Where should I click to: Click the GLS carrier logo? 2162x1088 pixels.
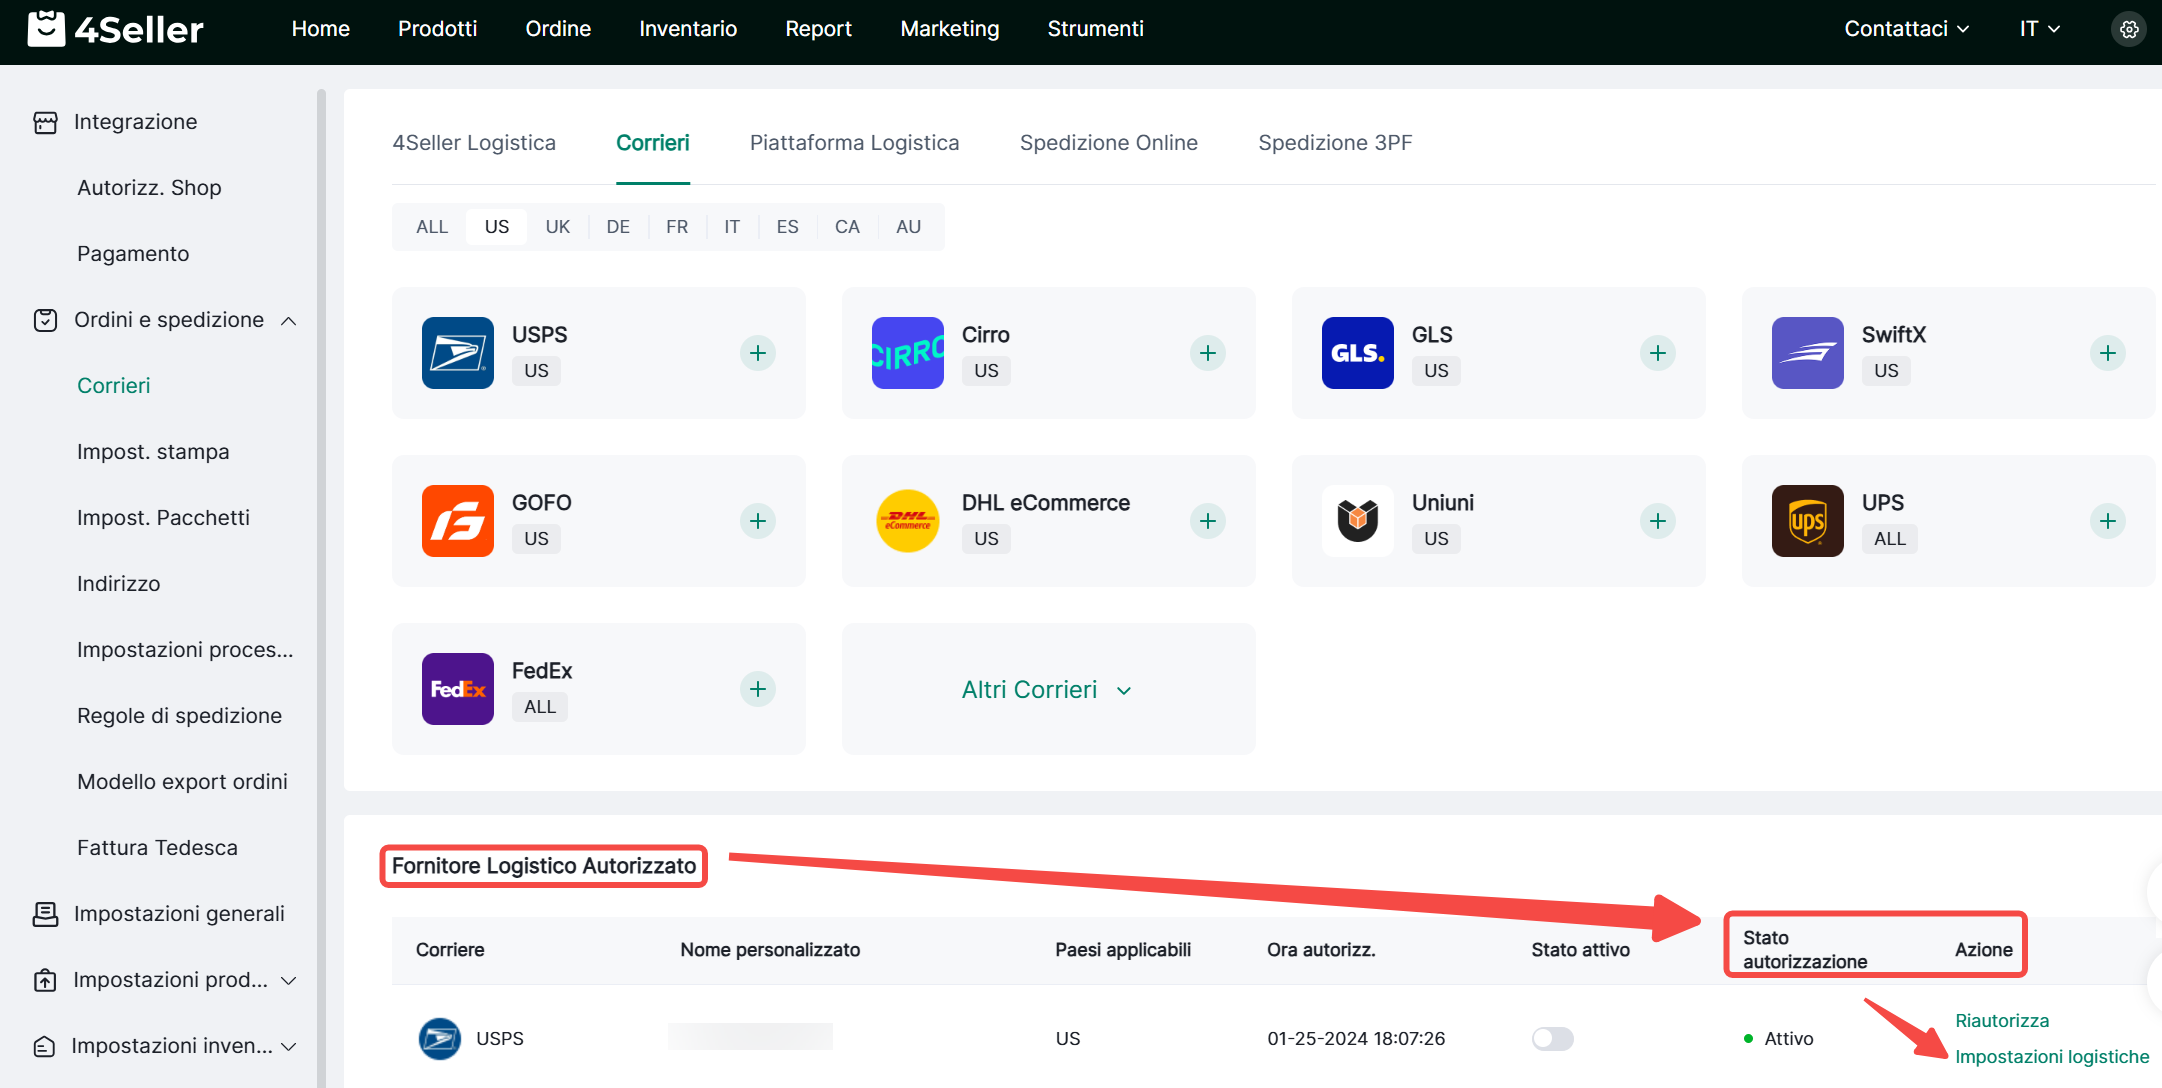[1357, 353]
